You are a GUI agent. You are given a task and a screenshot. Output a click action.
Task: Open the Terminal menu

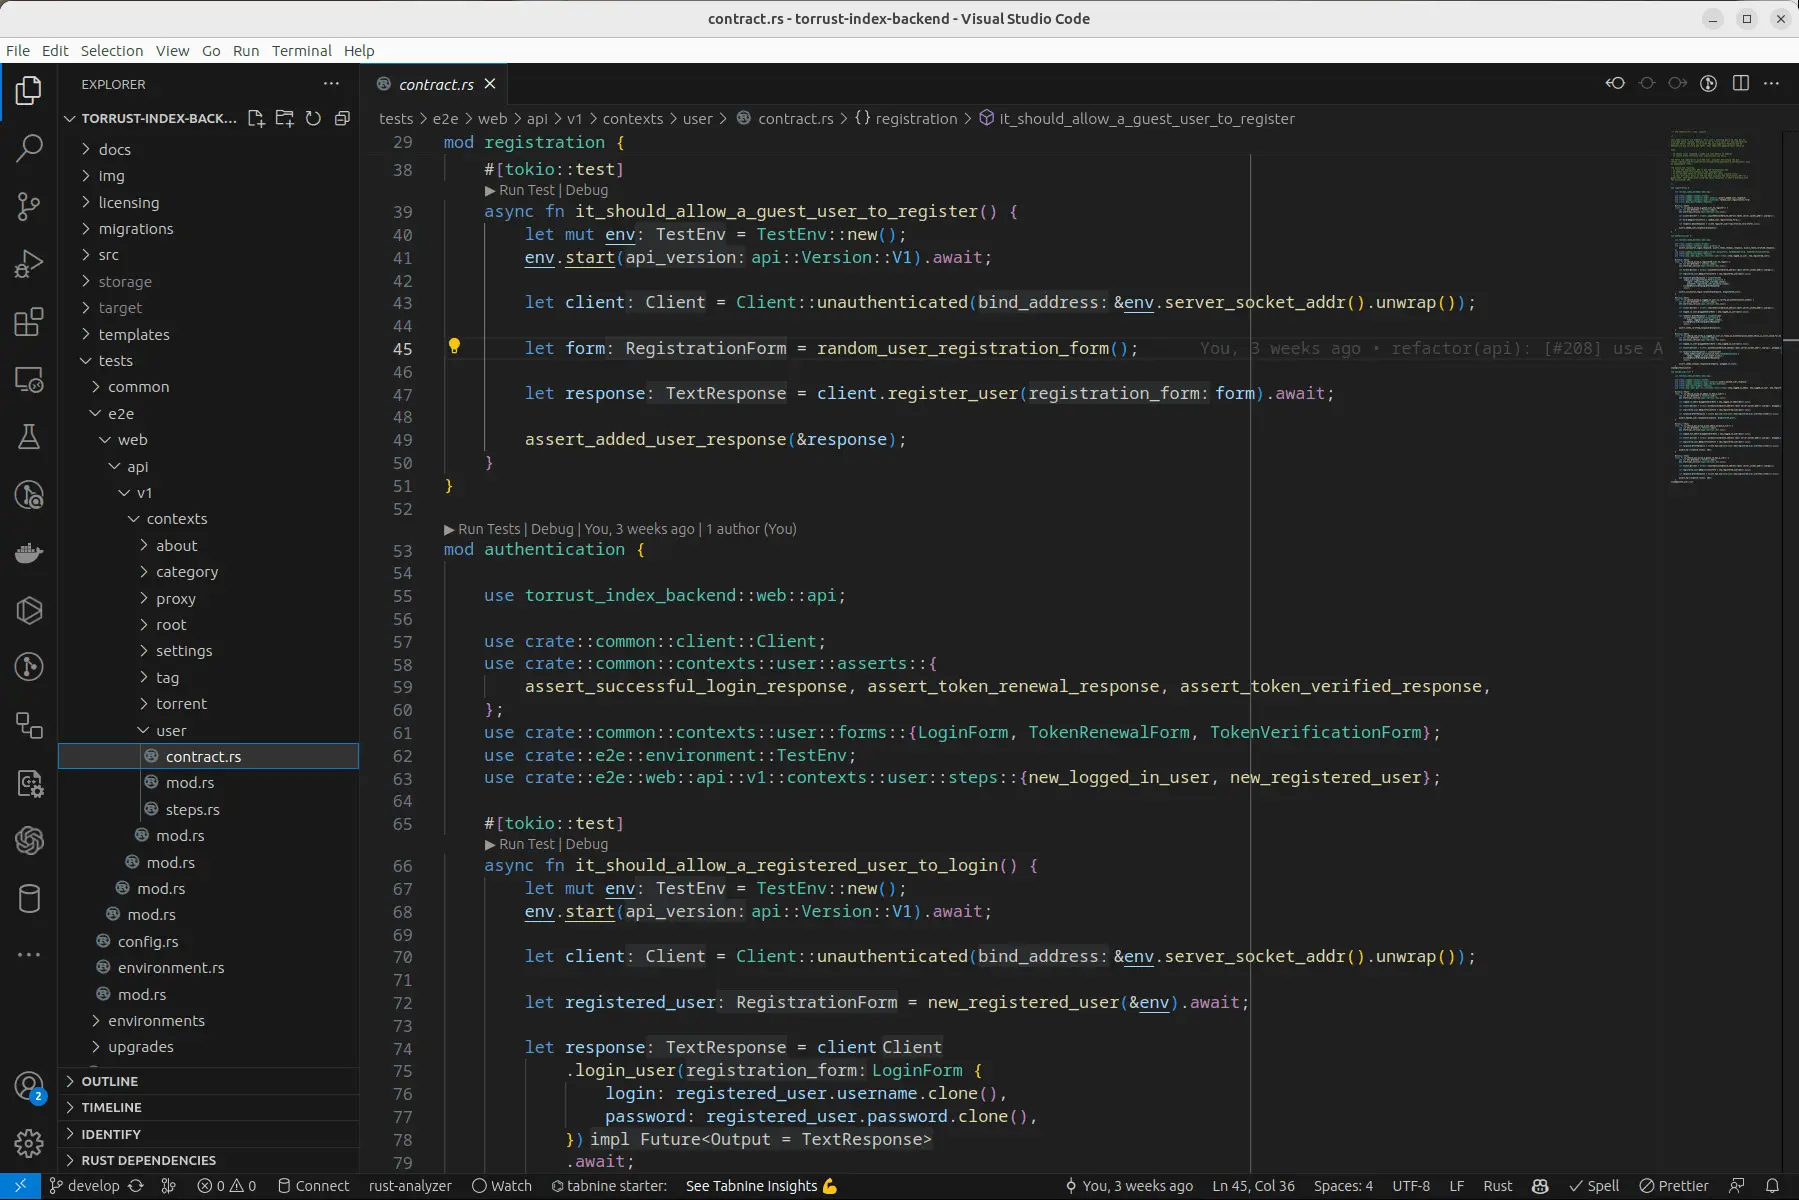coord(301,51)
